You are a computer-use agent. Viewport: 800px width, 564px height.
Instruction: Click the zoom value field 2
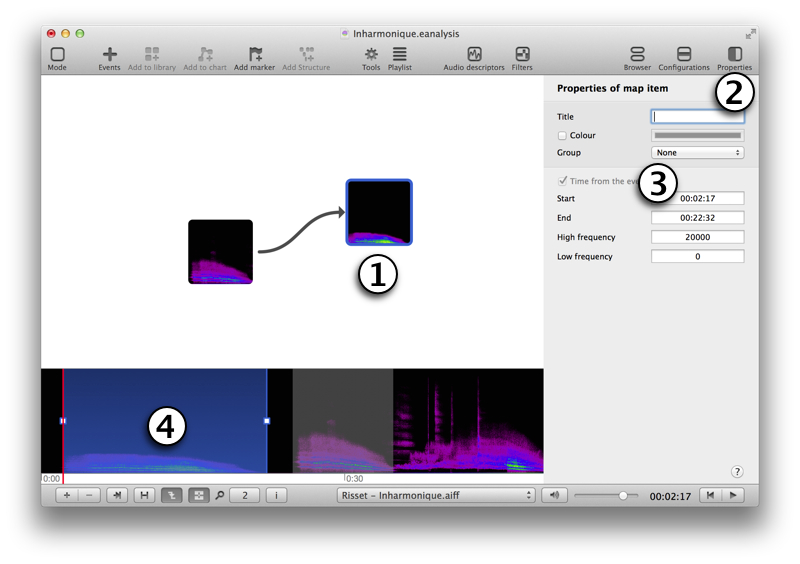(245, 495)
